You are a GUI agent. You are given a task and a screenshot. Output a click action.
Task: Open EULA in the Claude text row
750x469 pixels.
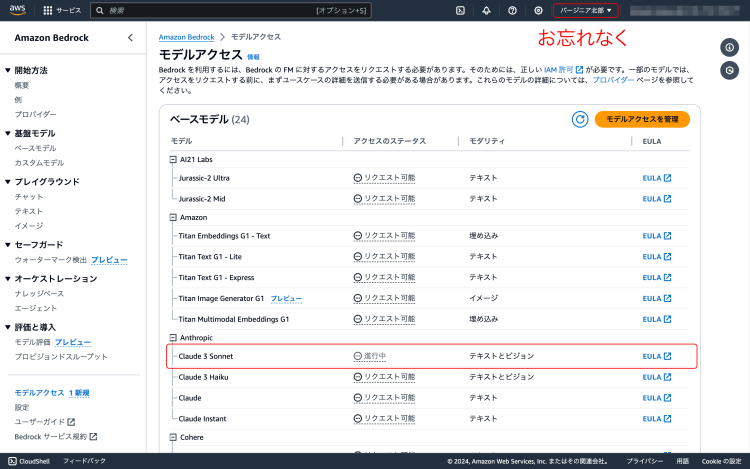click(657, 398)
